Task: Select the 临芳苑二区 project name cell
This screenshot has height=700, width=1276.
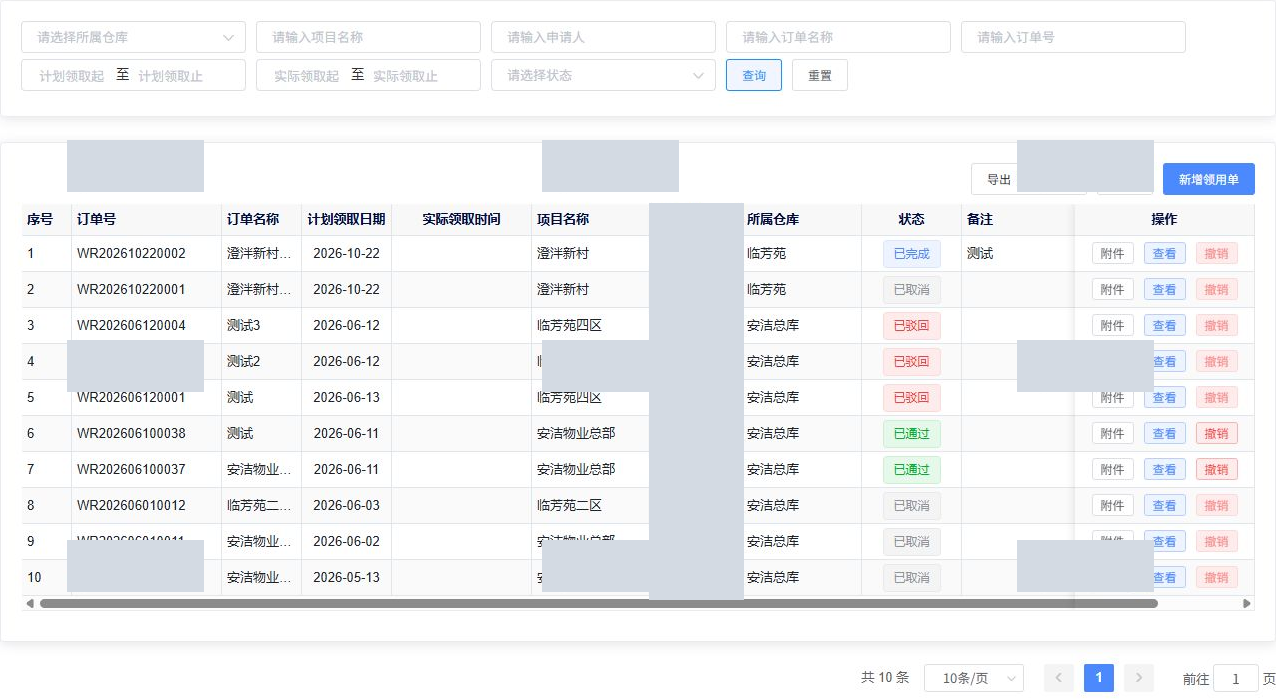Action: click(590, 506)
